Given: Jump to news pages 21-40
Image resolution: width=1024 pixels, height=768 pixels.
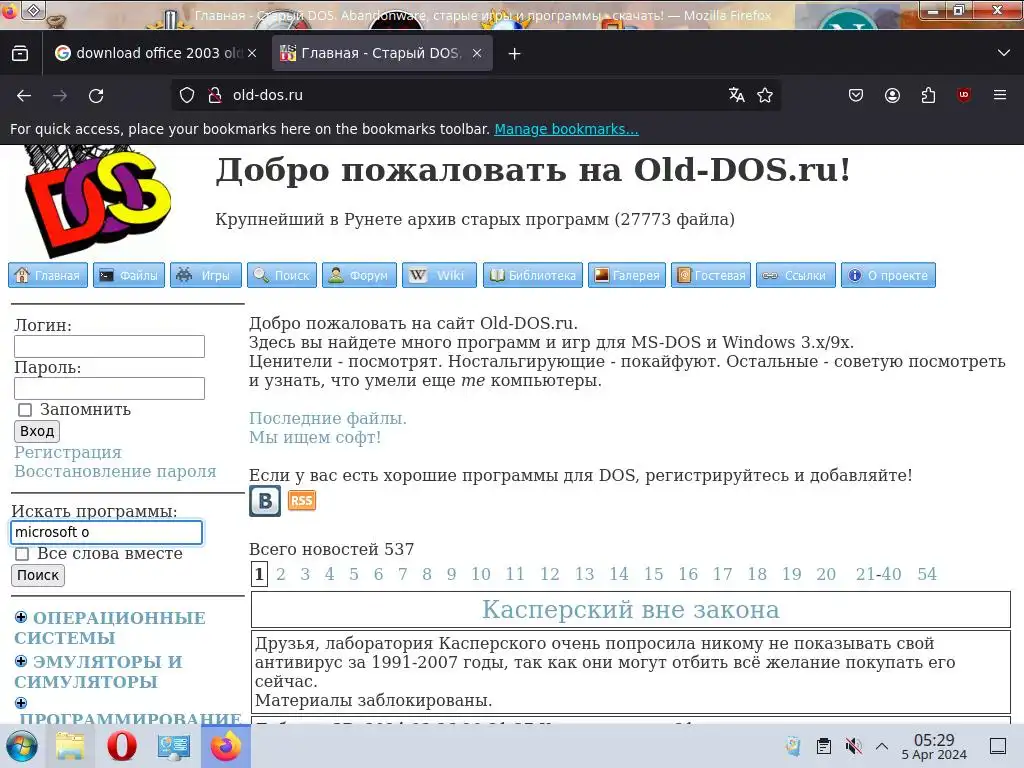Looking at the screenshot, I should coord(878,574).
